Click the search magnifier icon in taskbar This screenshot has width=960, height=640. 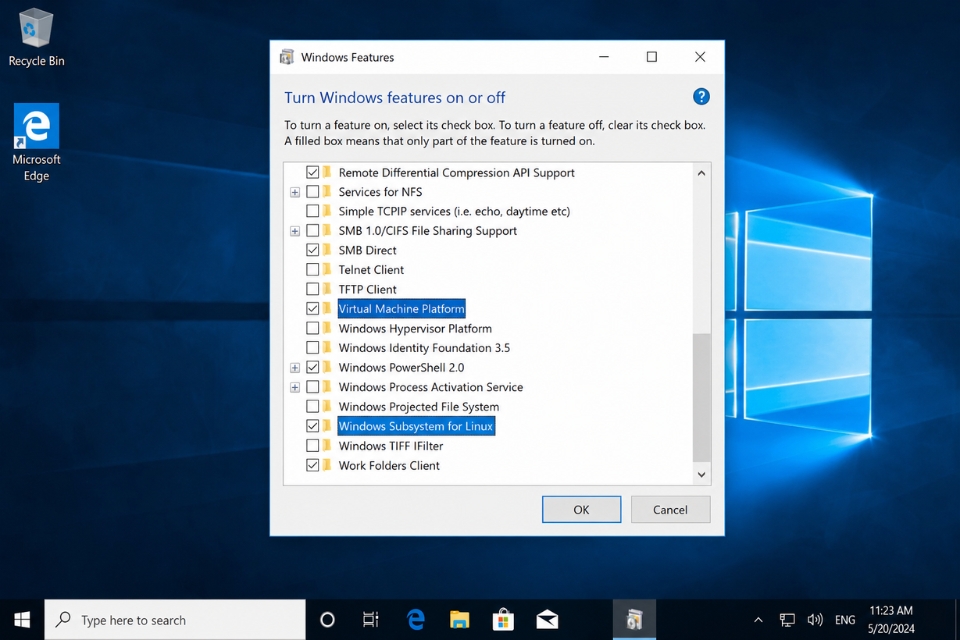coord(63,620)
